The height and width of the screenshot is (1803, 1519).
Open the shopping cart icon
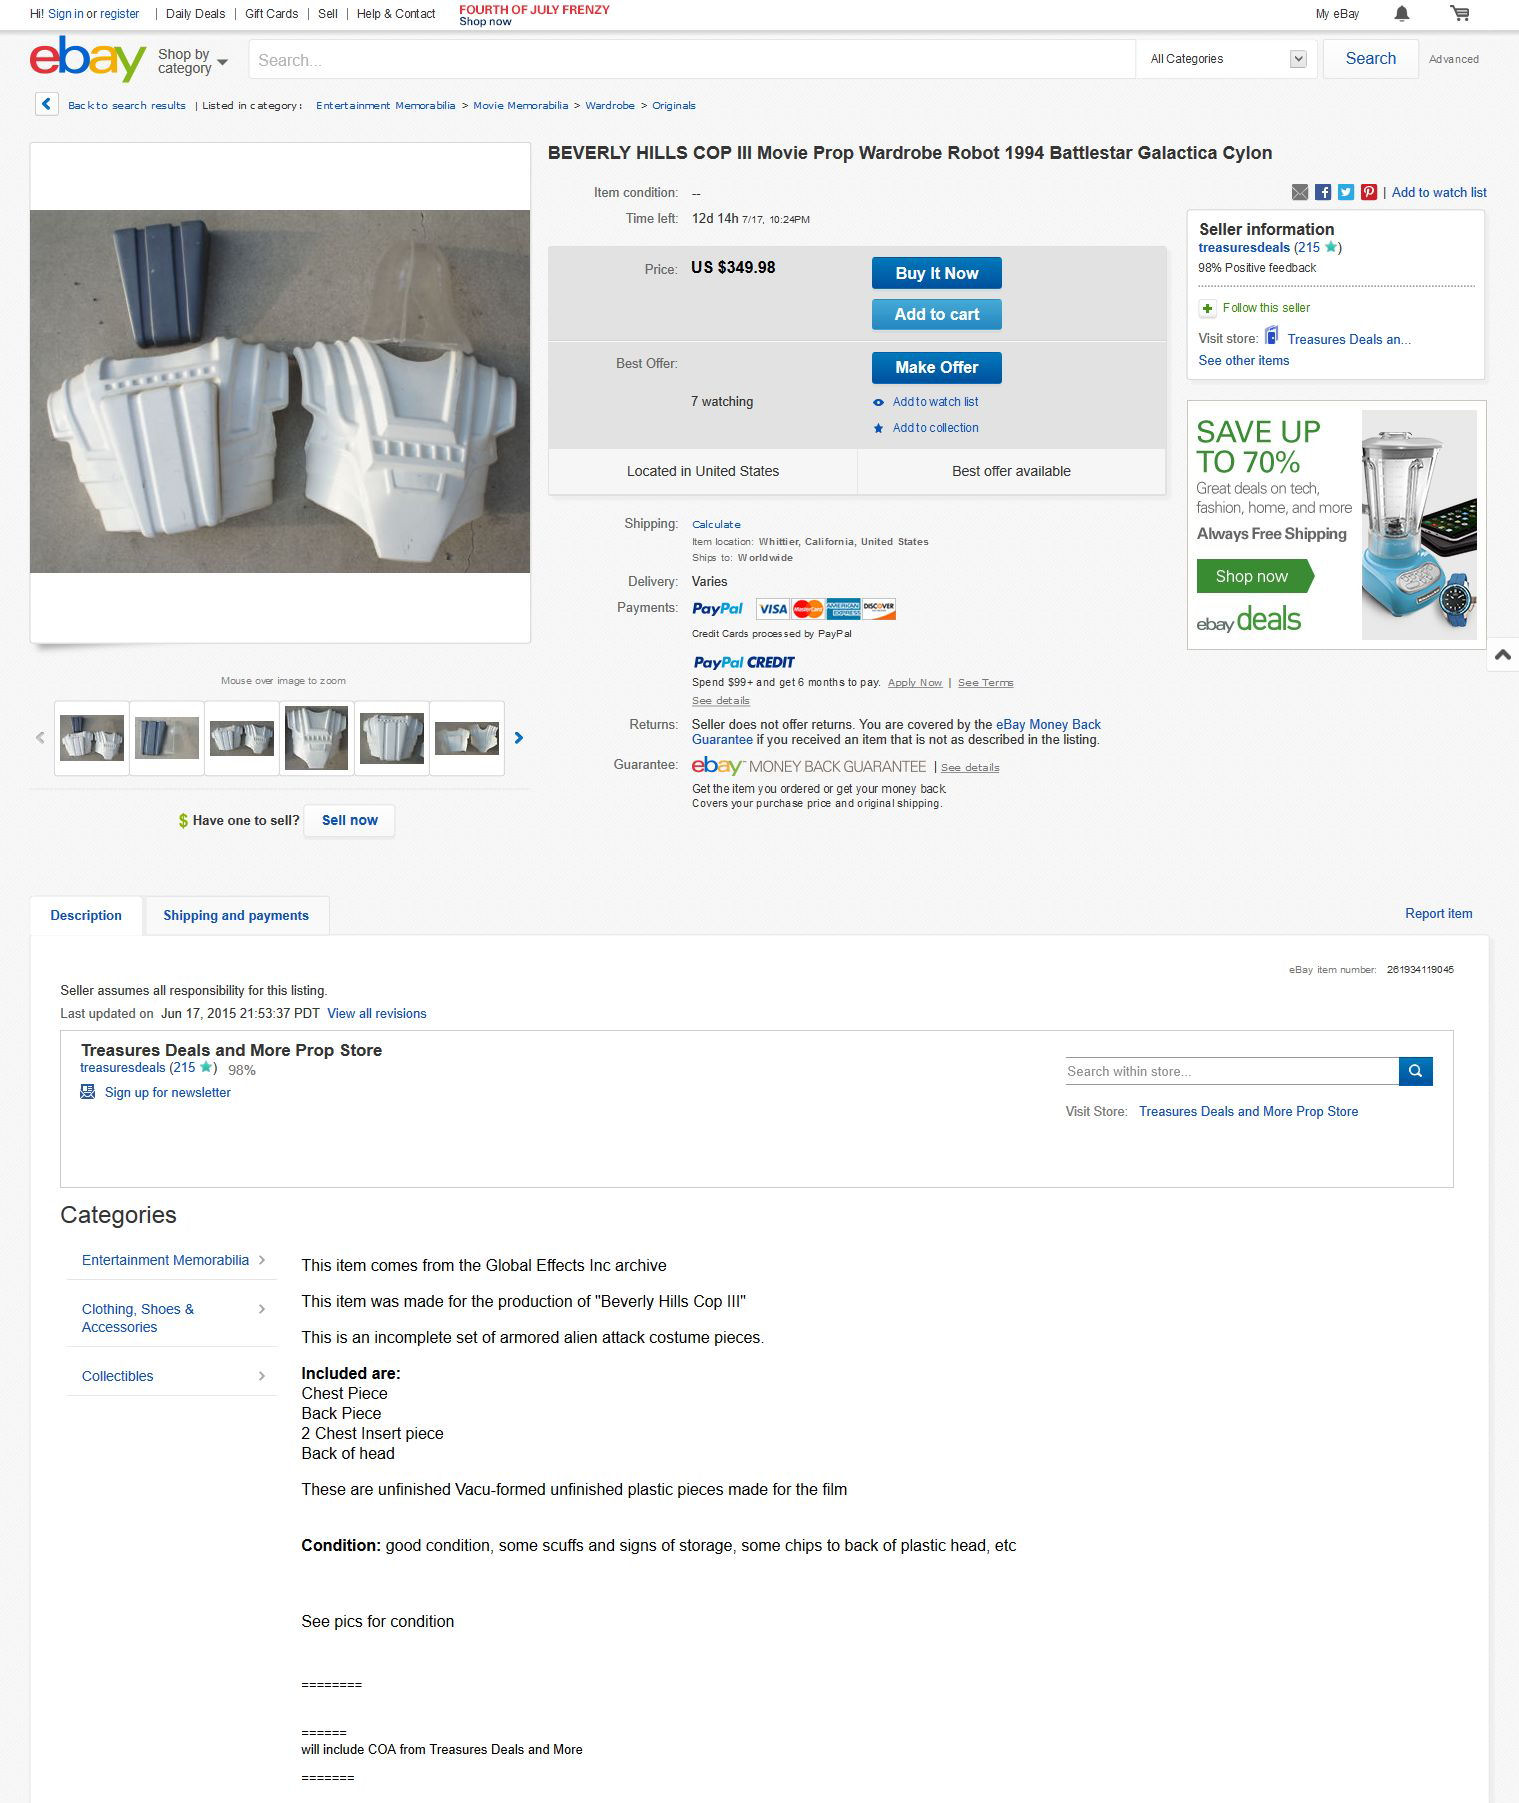(x=1460, y=14)
